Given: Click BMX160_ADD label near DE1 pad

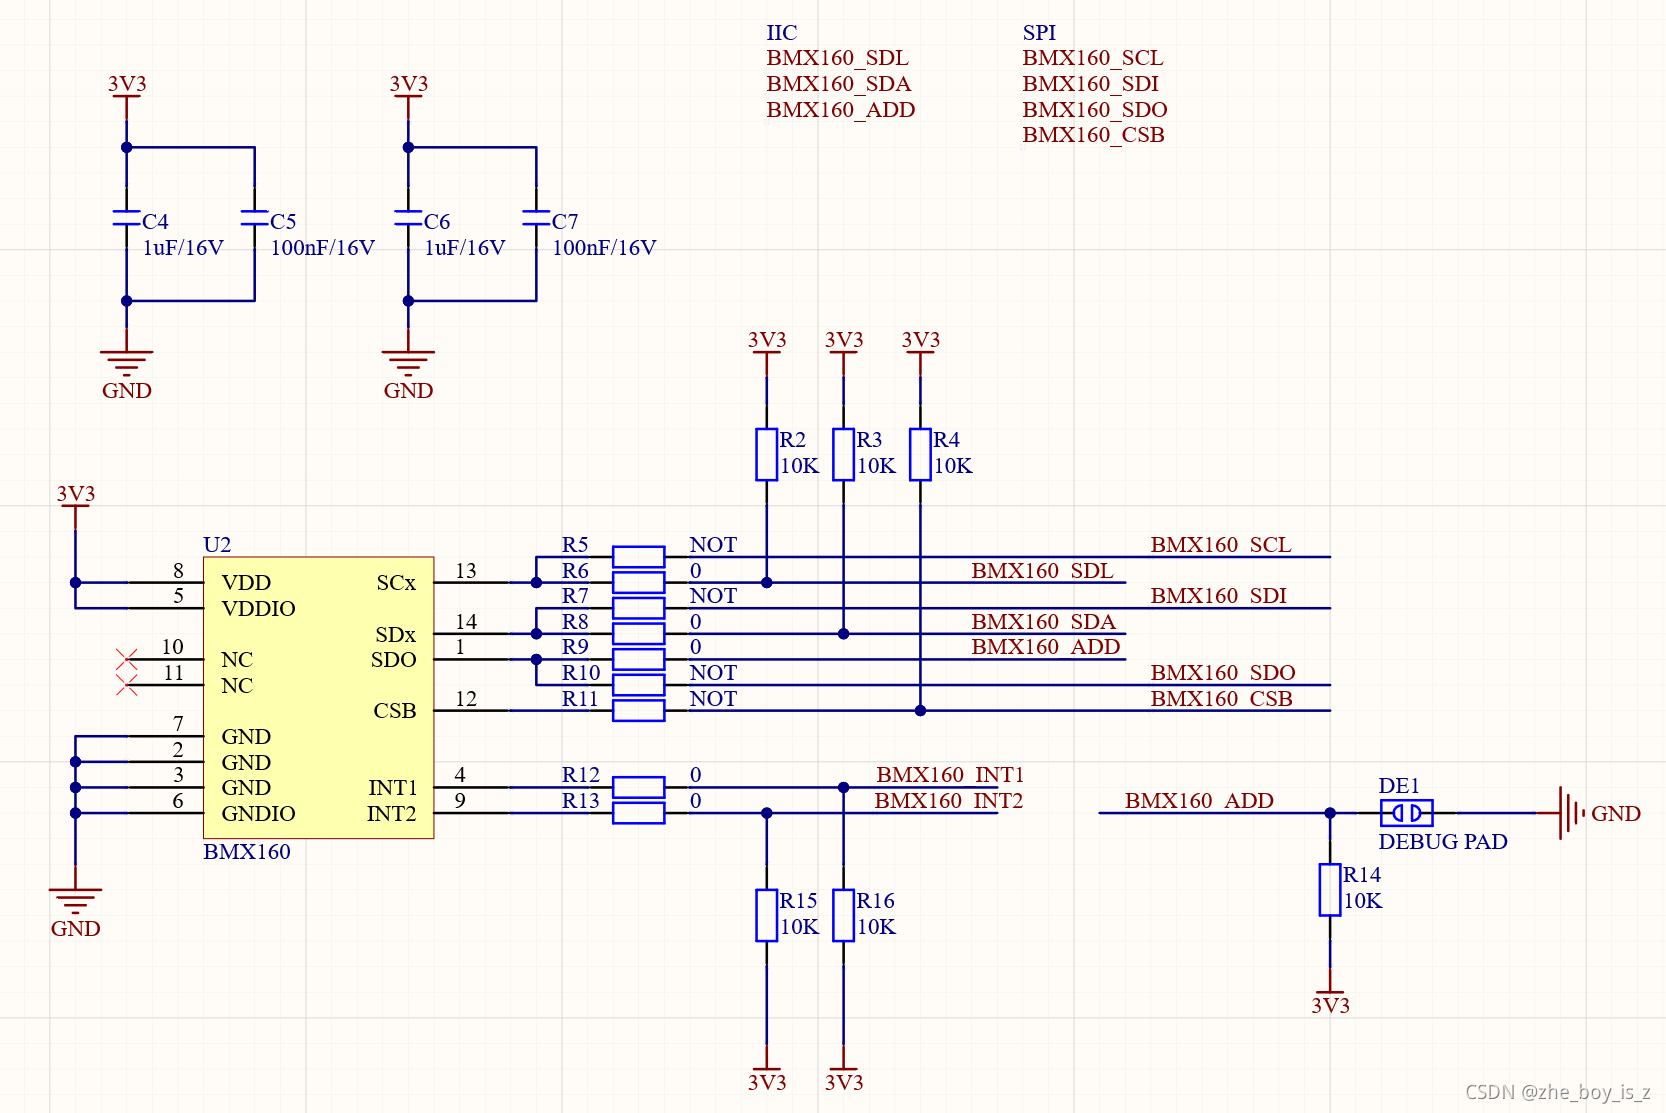Looking at the screenshot, I should [1199, 801].
